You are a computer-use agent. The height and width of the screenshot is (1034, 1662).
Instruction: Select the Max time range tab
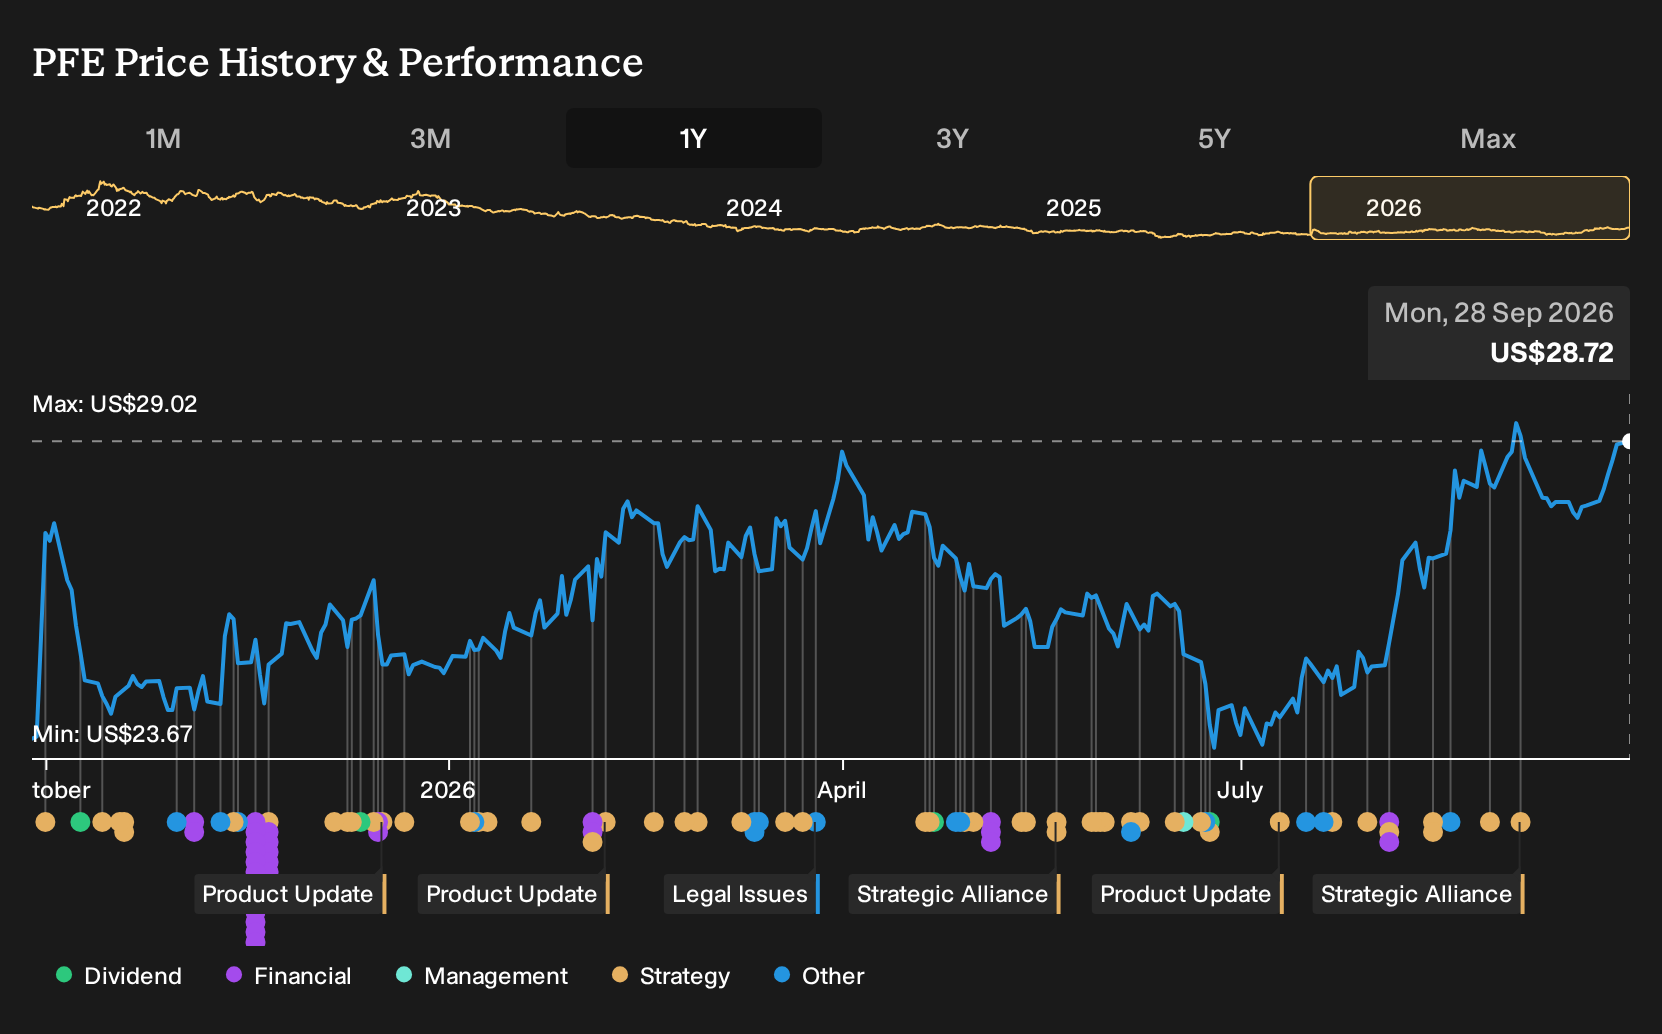tap(1488, 138)
